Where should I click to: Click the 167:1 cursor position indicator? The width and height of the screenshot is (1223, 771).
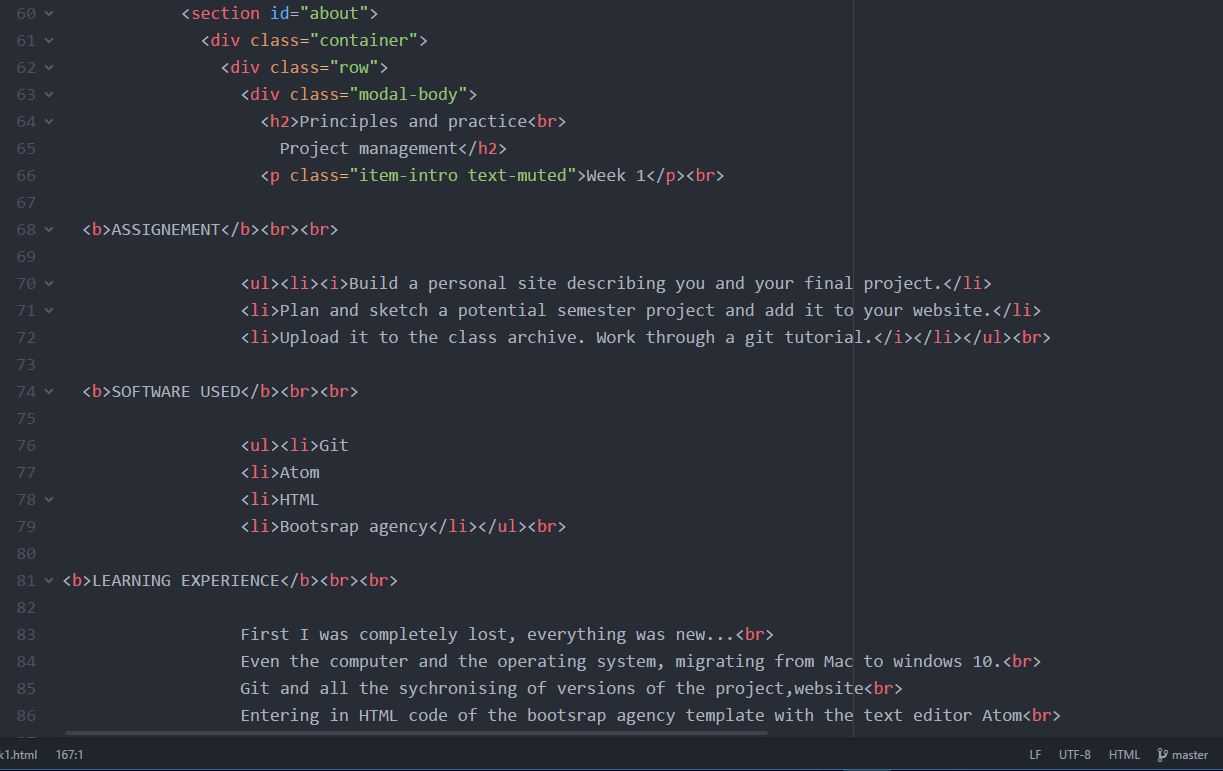click(69, 755)
